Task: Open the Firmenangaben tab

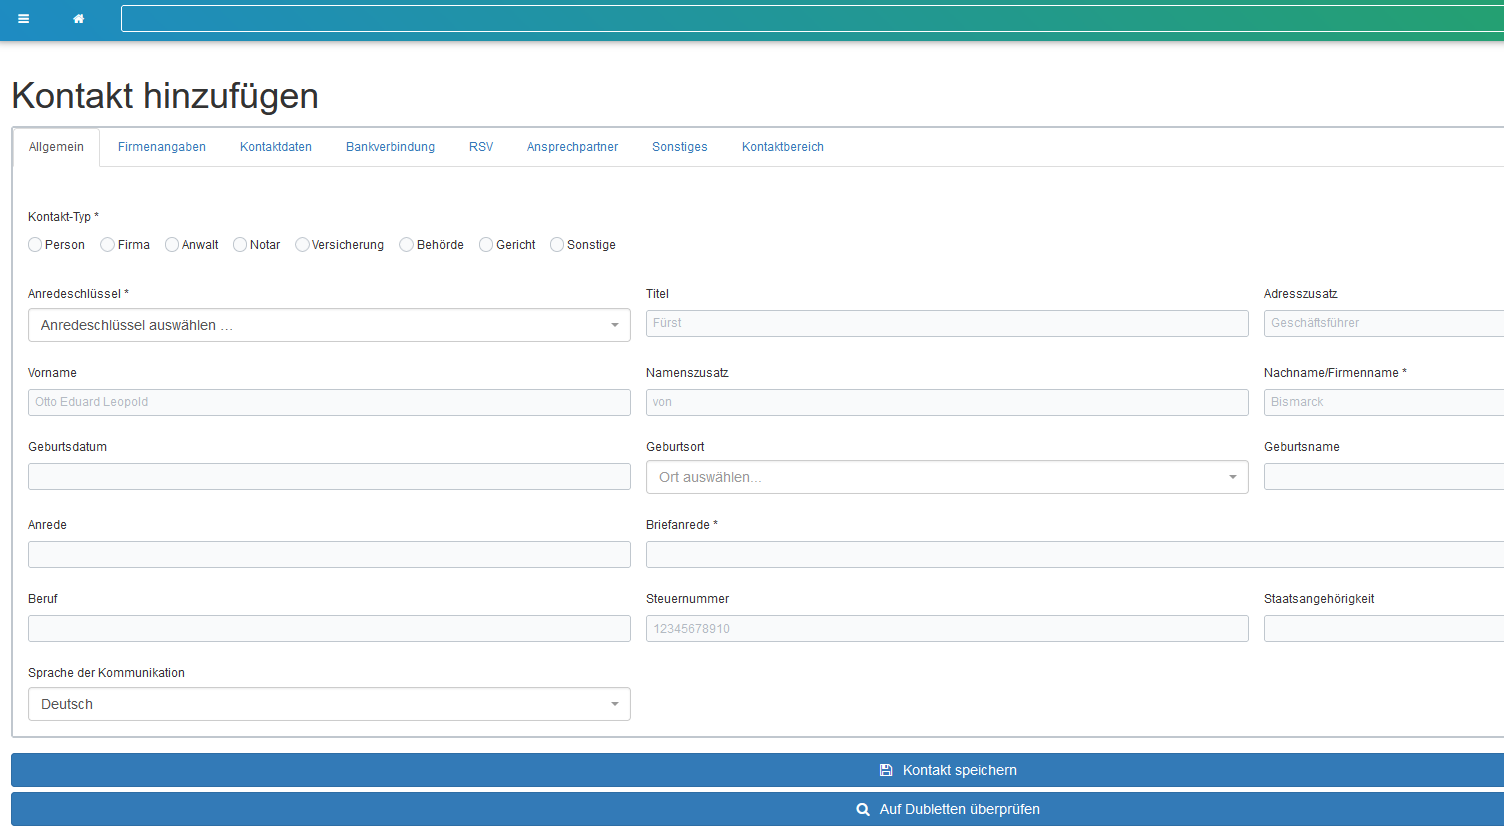Action: 162,147
